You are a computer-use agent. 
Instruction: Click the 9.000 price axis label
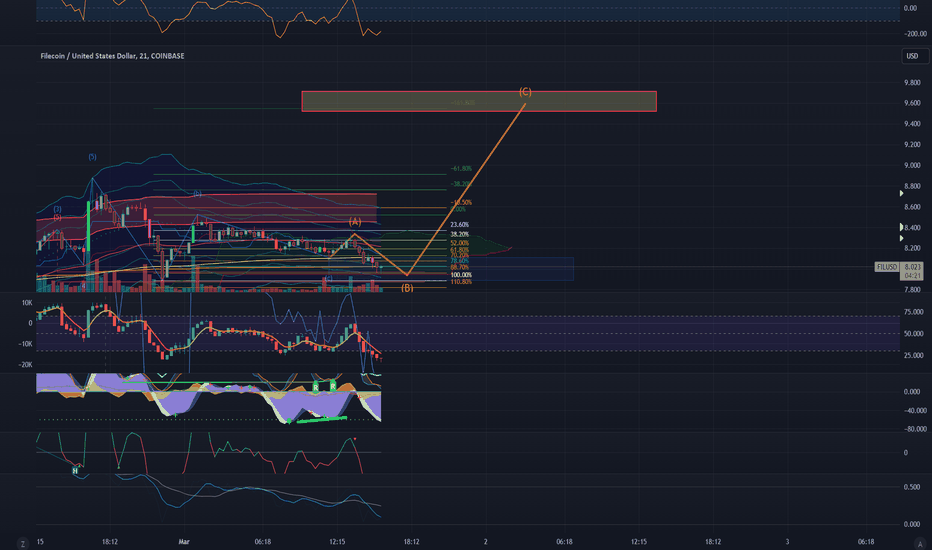coord(912,166)
